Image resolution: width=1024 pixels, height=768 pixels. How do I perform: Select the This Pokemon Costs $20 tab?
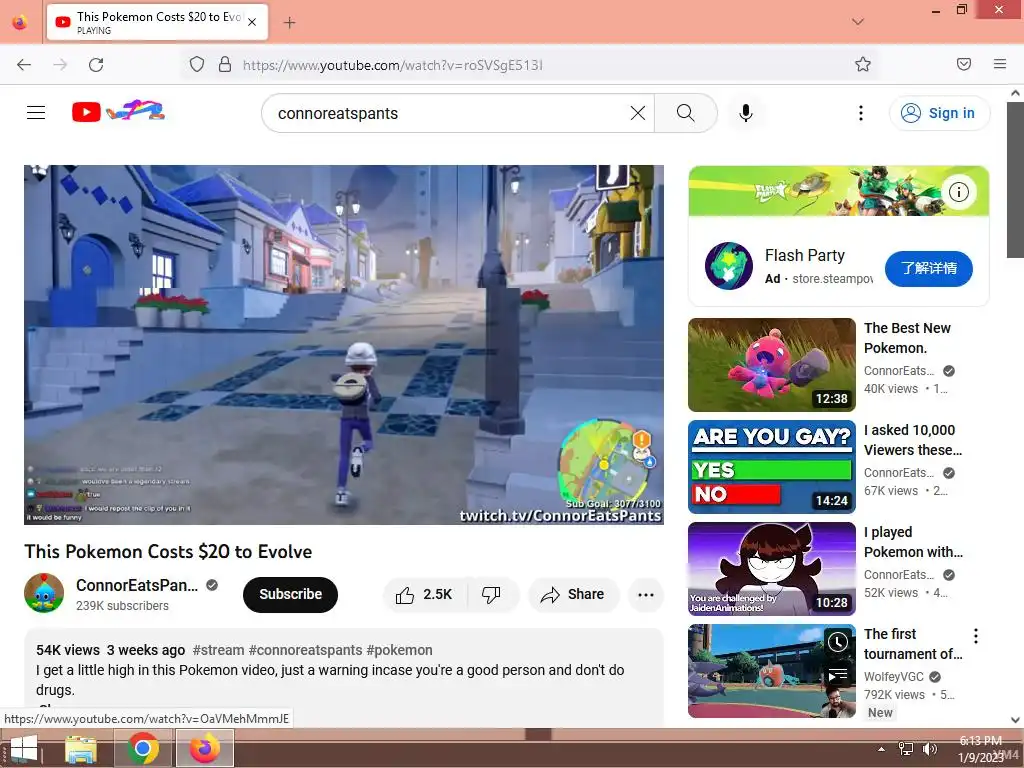click(x=157, y=22)
